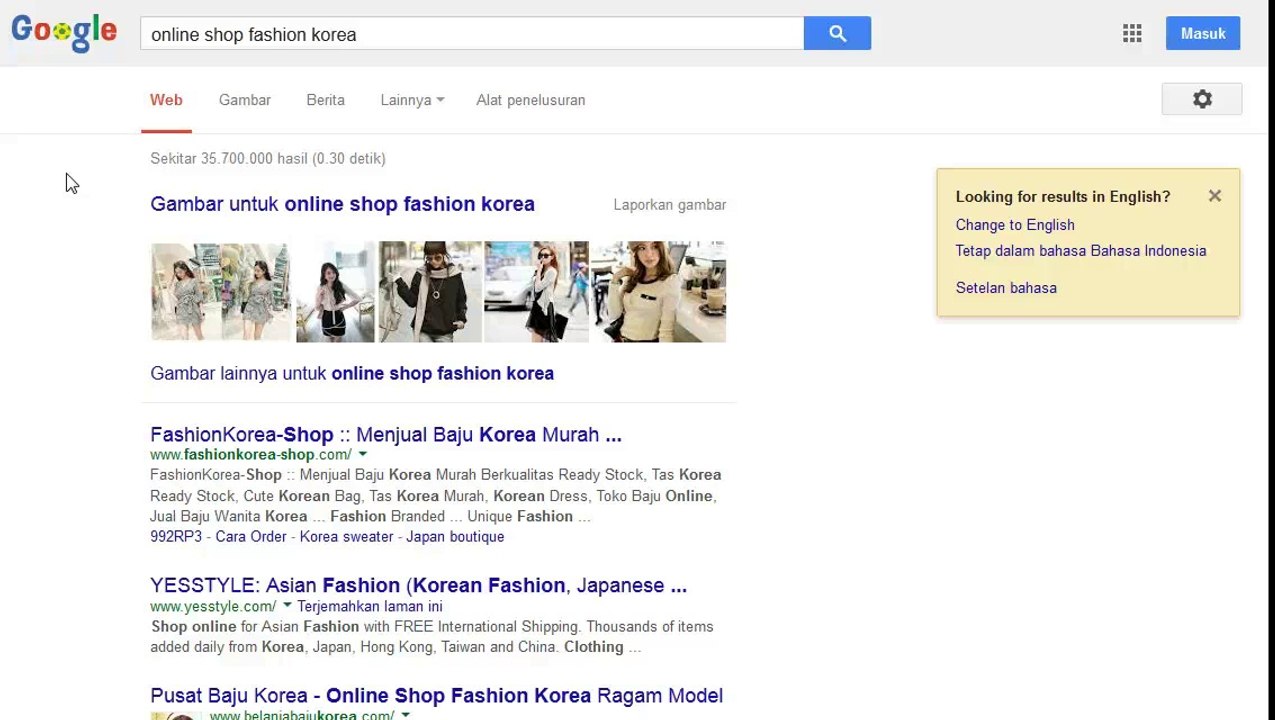The height and width of the screenshot is (720, 1275).
Task: Open dropdown arrow next to fashionkorea-shop.com URL
Action: [363, 455]
